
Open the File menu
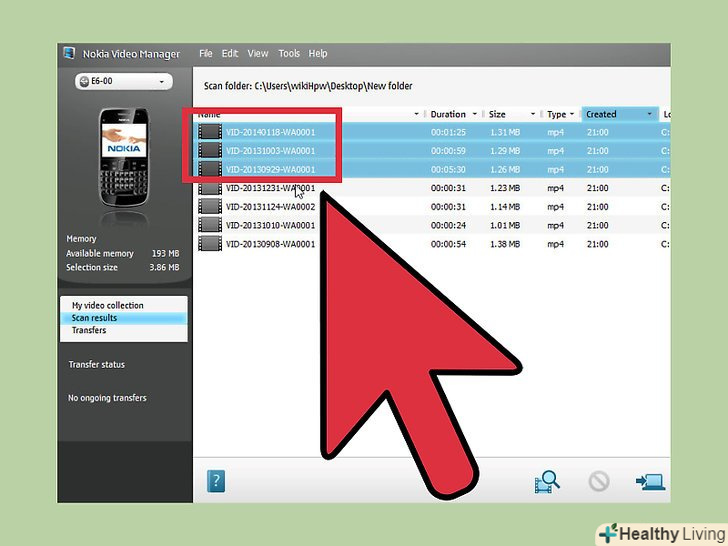[206, 53]
